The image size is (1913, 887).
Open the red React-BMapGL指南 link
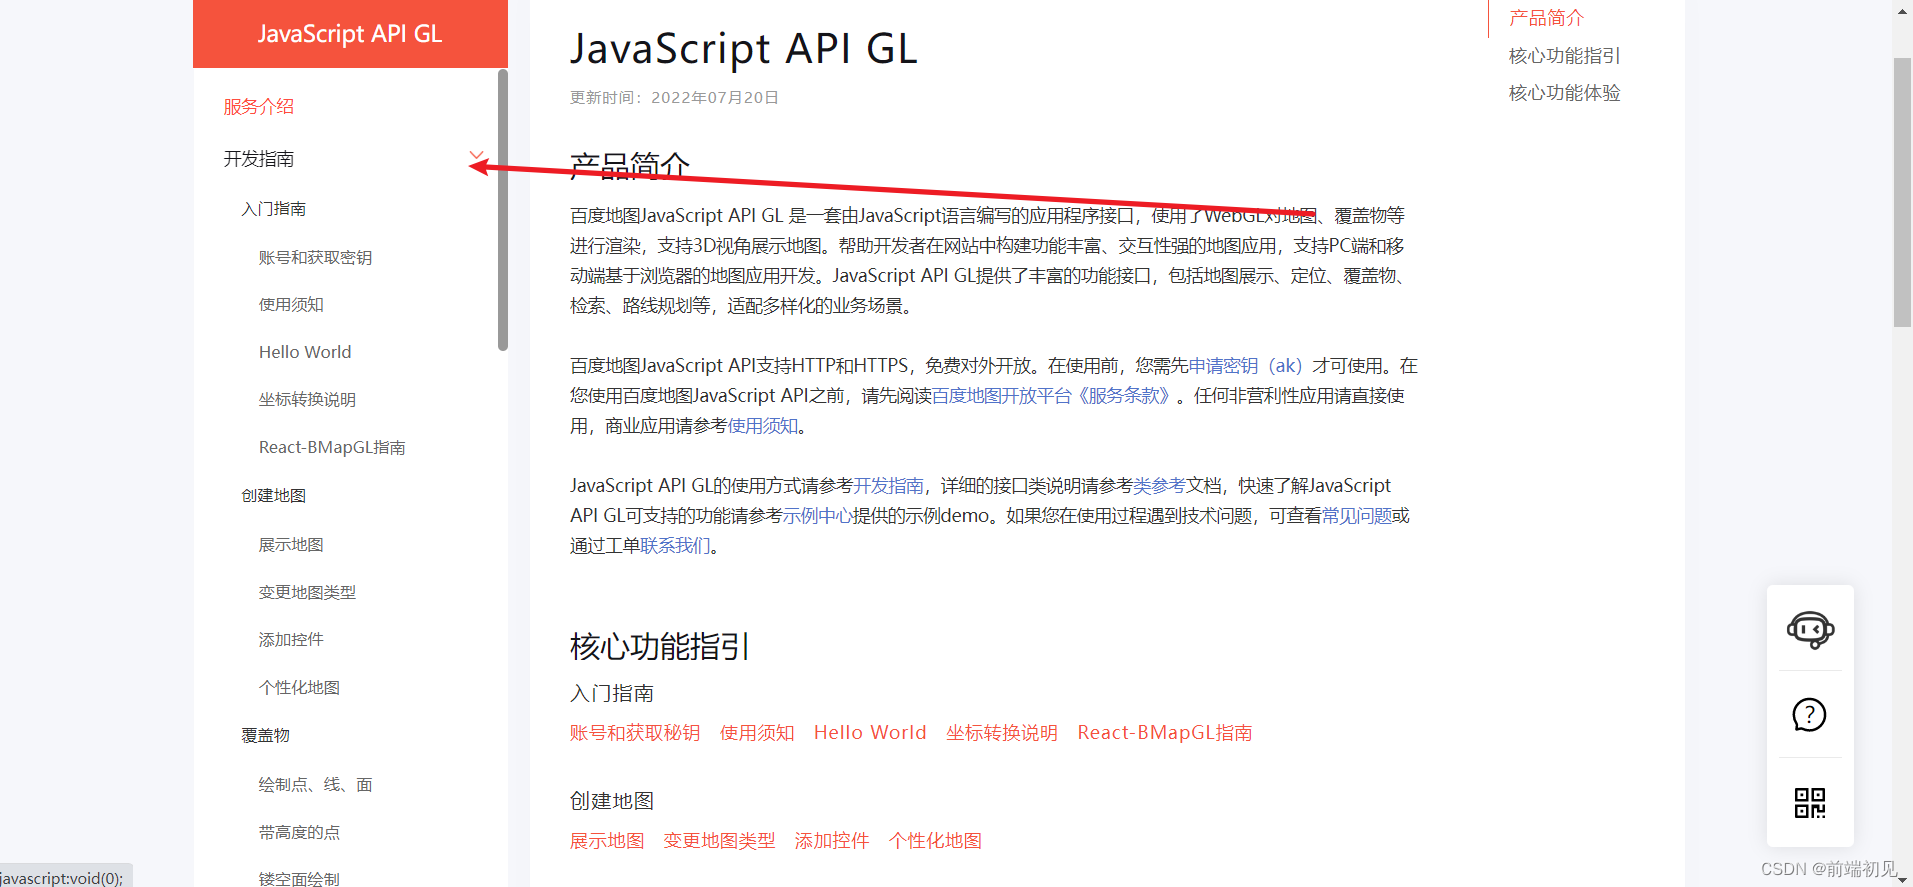(1164, 733)
